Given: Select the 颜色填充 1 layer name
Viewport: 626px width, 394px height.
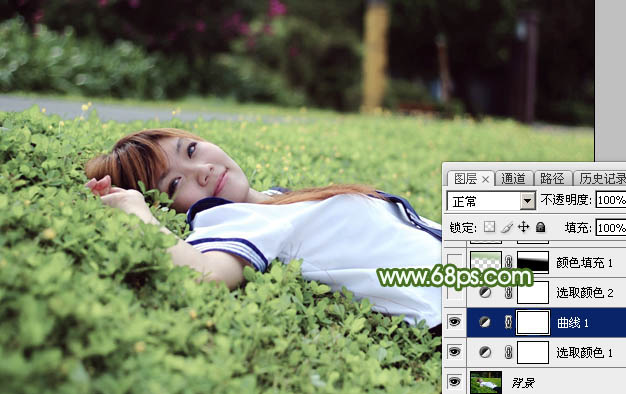Looking at the screenshot, I should point(584,263).
